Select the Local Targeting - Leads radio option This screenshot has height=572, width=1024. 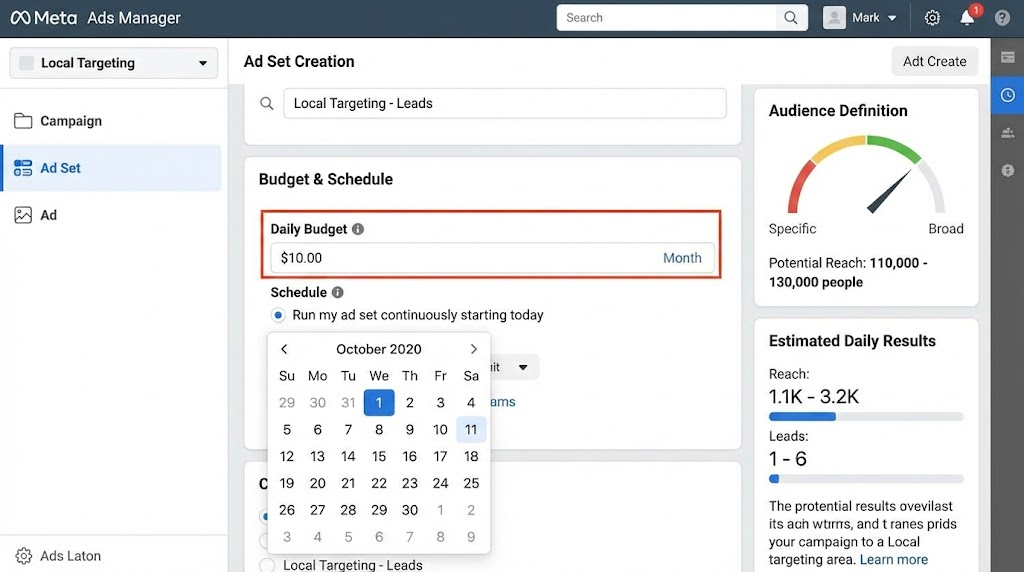pyautogui.click(x=267, y=565)
